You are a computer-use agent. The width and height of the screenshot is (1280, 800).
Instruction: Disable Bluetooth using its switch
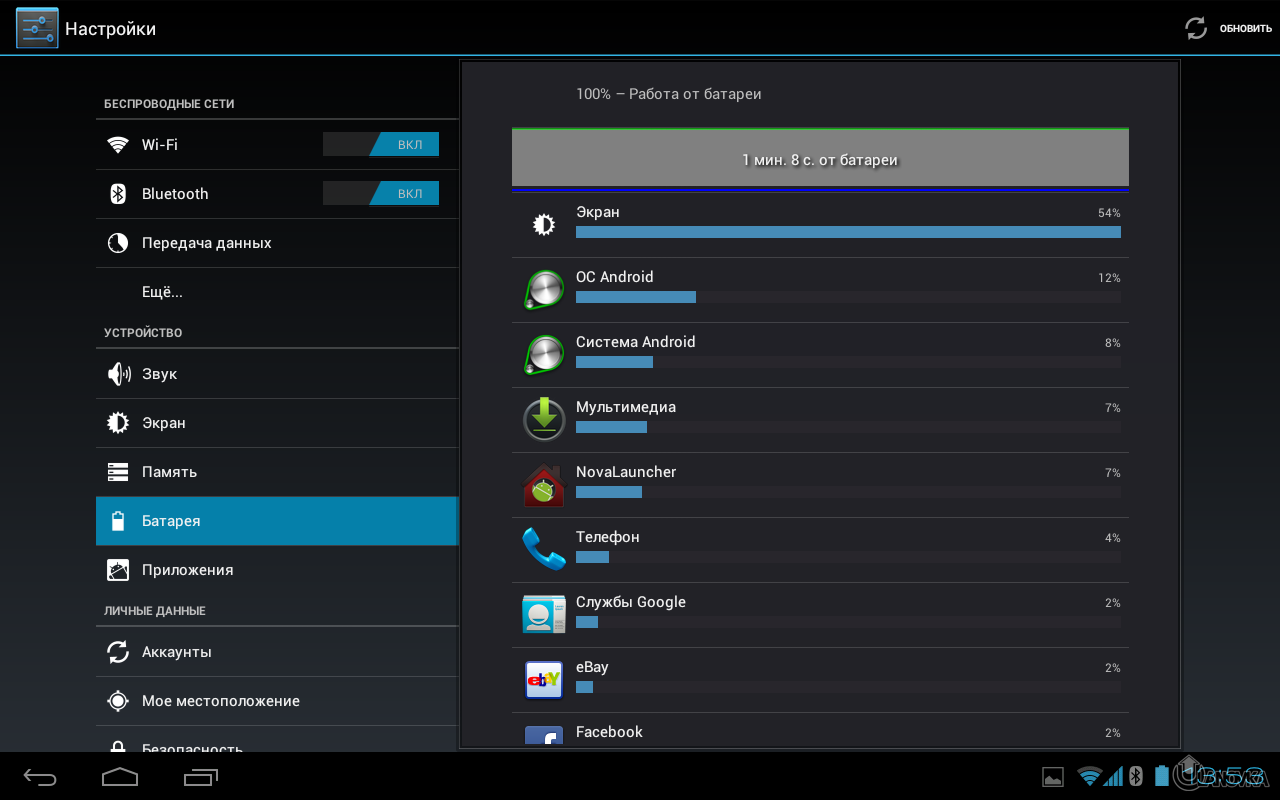[x=381, y=193]
